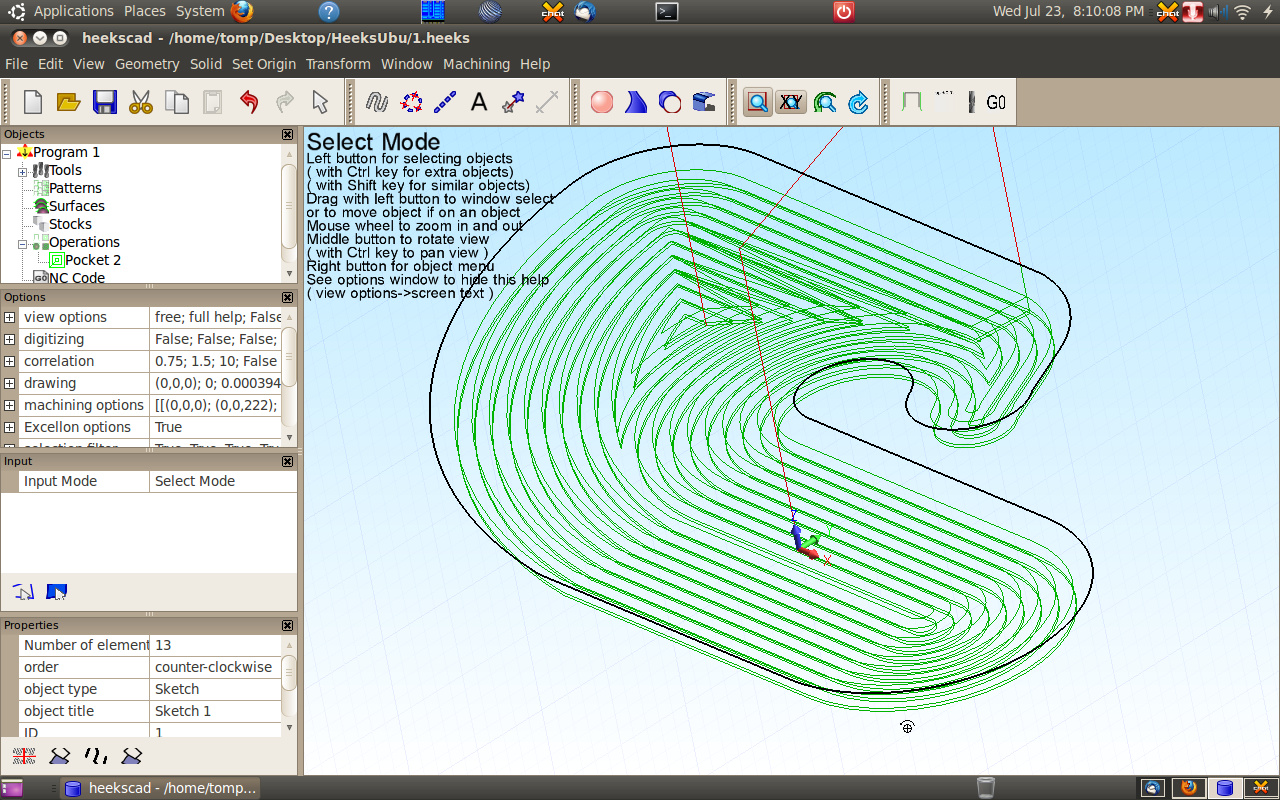Open the Set Origin menu
1280x800 pixels.
click(264, 64)
